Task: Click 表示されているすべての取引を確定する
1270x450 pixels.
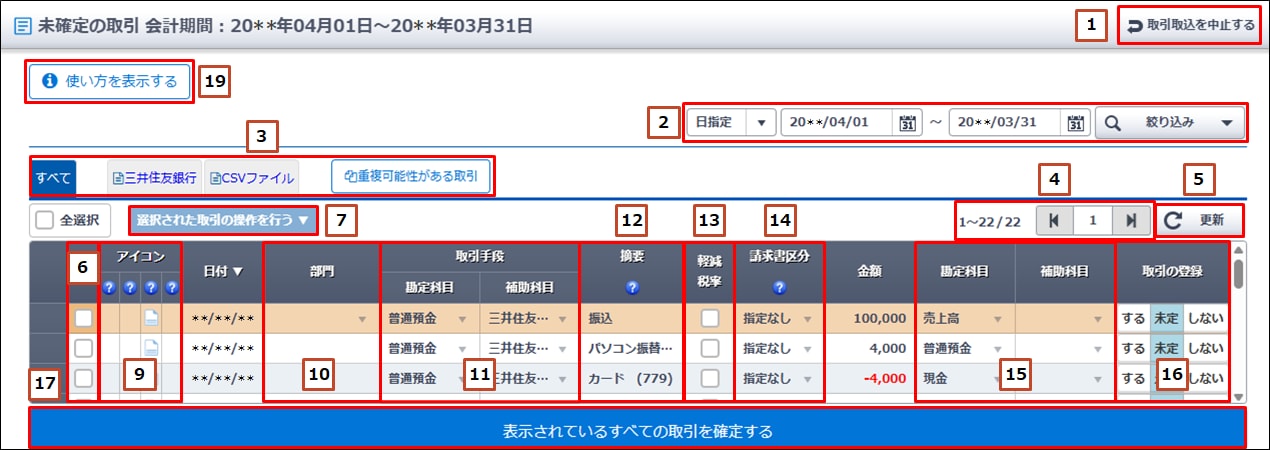Action: (638, 432)
